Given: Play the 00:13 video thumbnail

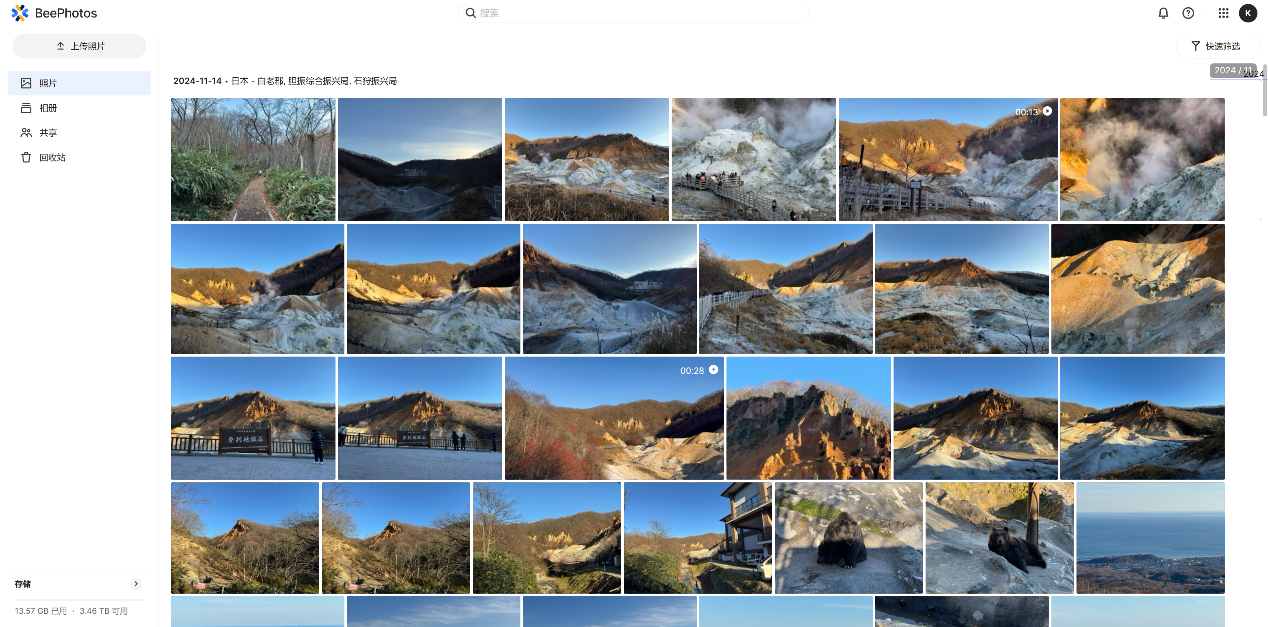Looking at the screenshot, I should click(x=947, y=160).
